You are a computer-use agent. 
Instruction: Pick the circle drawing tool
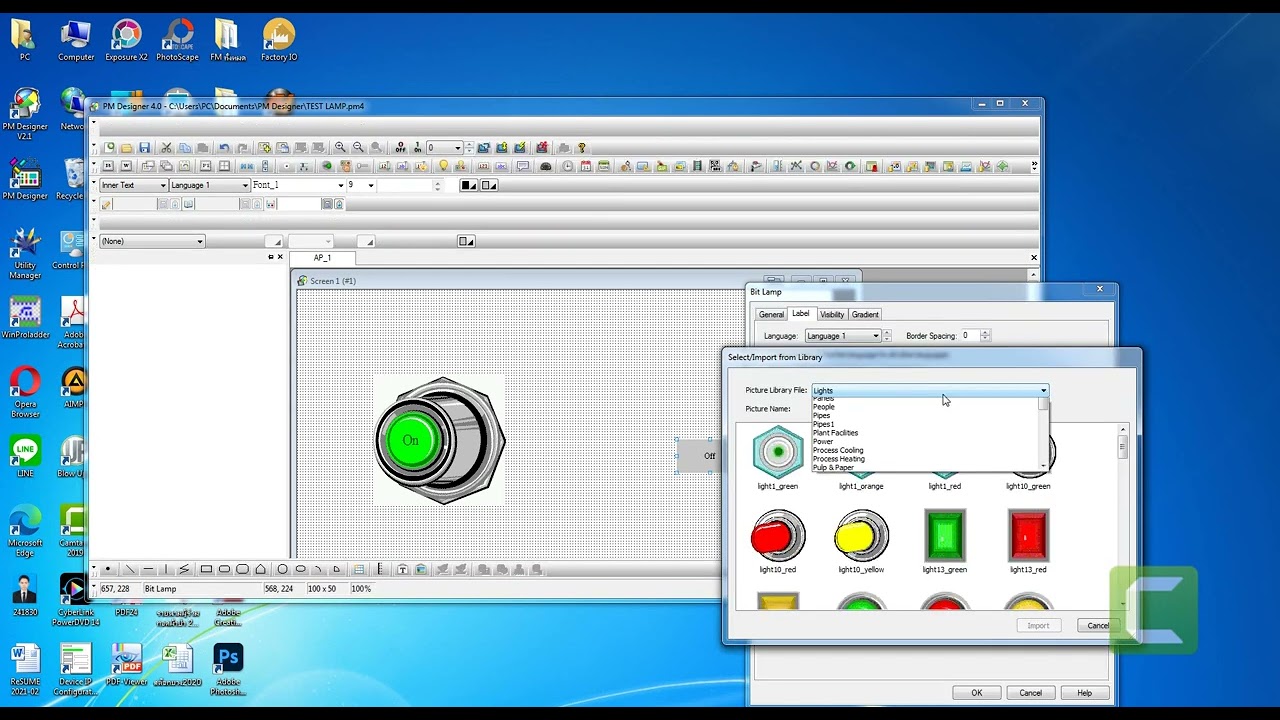coord(282,570)
